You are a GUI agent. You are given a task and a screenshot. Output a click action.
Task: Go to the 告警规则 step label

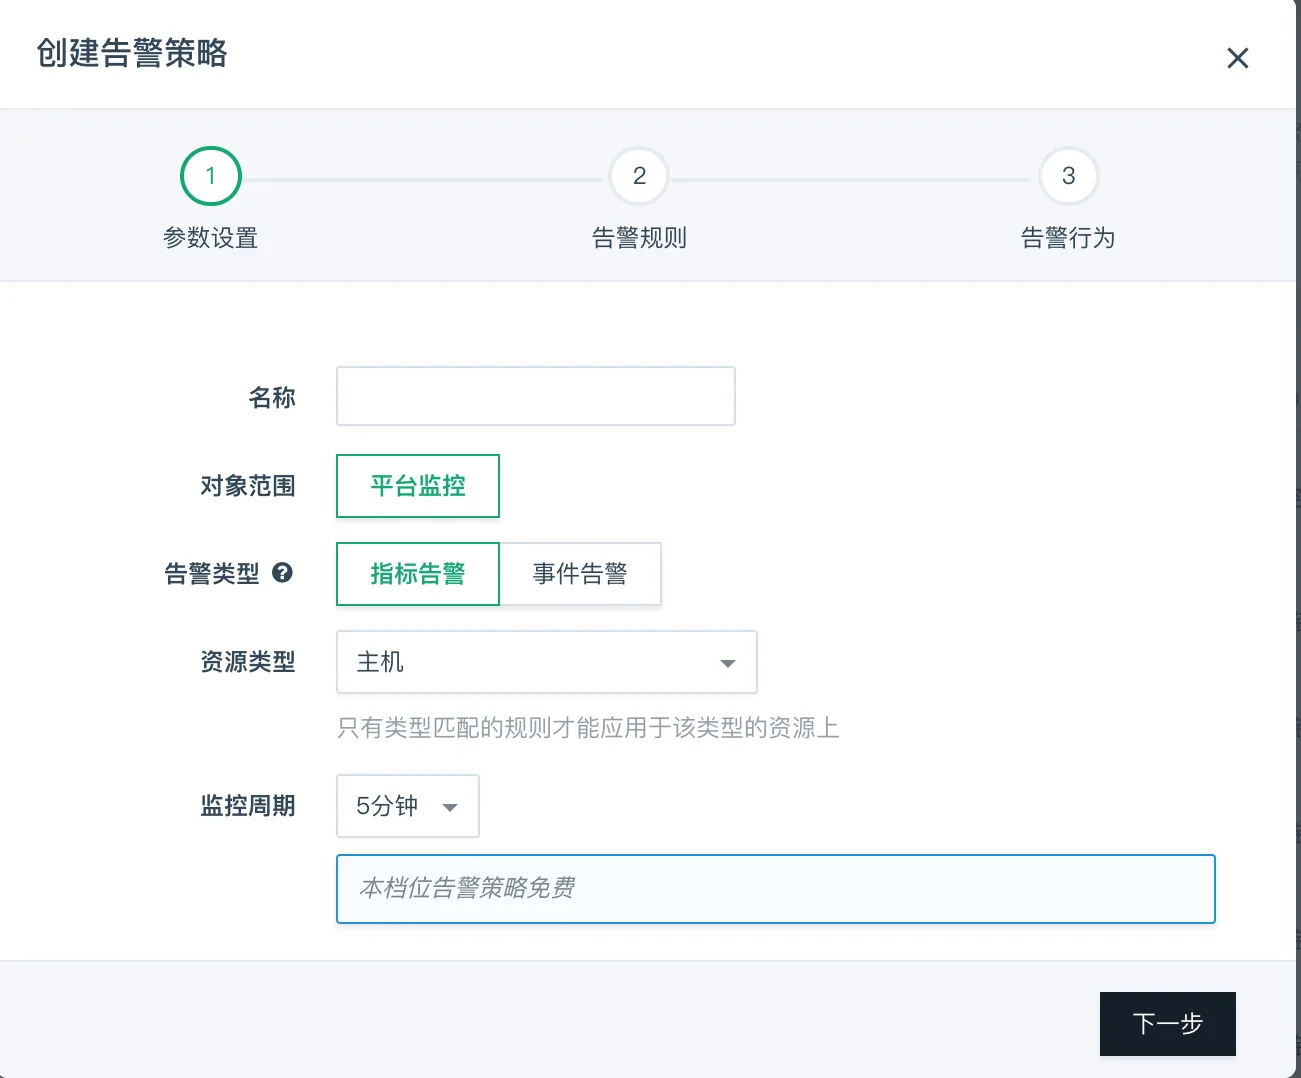pyautogui.click(x=639, y=238)
